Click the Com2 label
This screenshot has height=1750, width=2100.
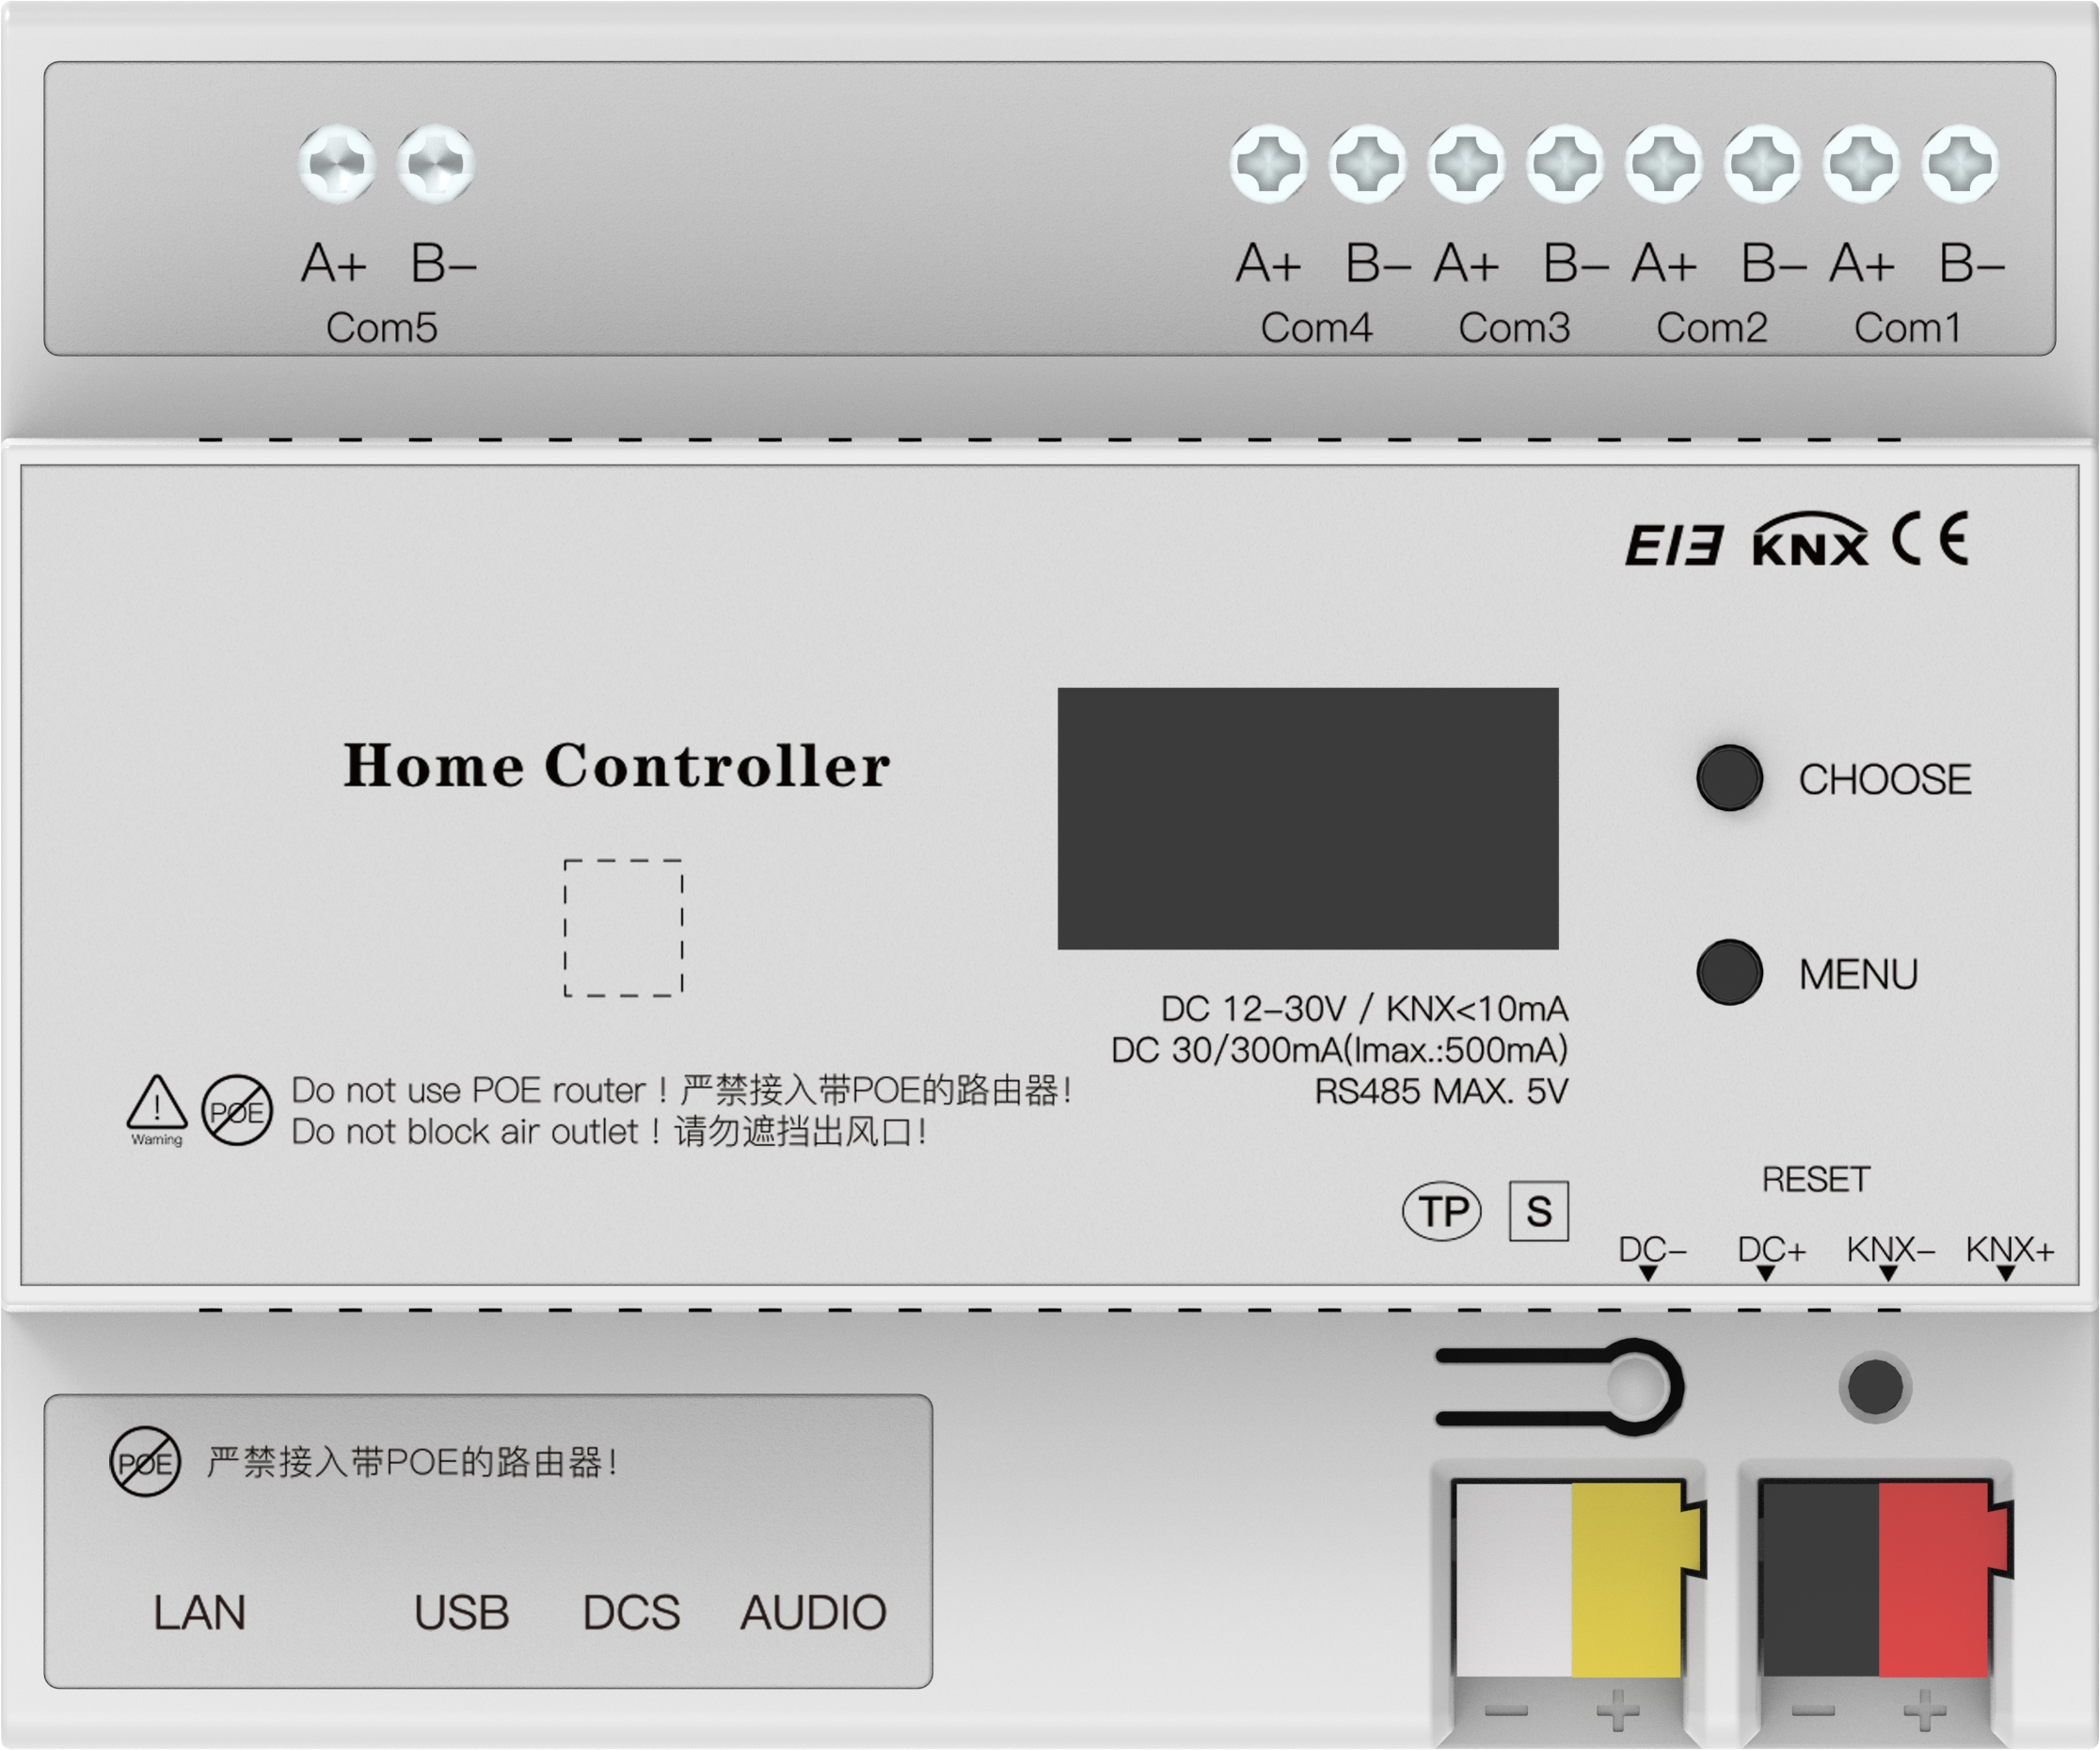[x=1712, y=328]
